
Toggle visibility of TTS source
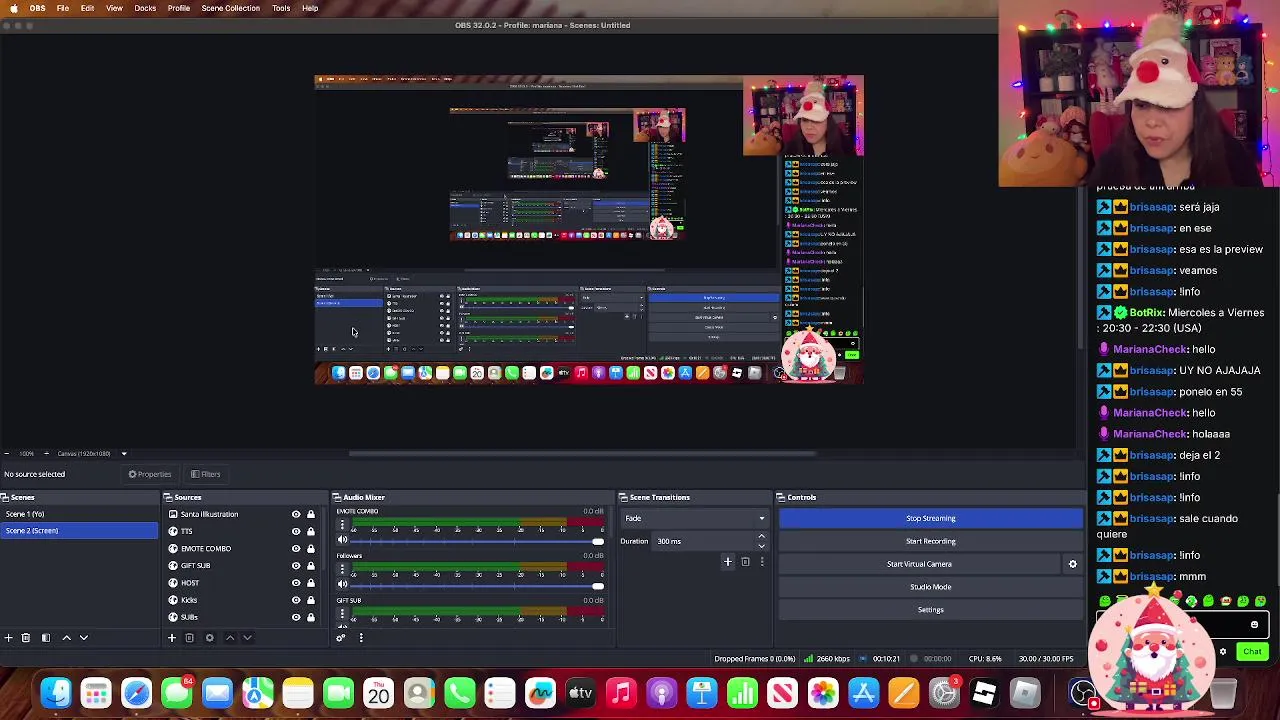tap(296, 531)
